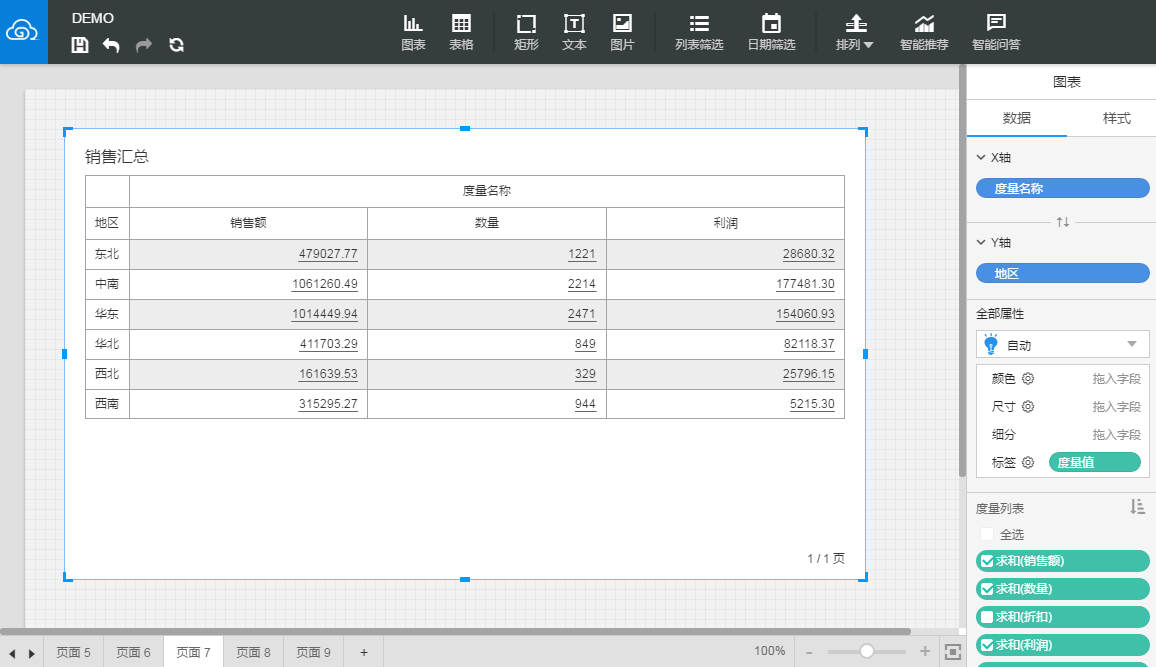The height and width of the screenshot is (667, 1156).
Task: Open the 自动 chart type dropdown
Action: [x=1062, y=344]
